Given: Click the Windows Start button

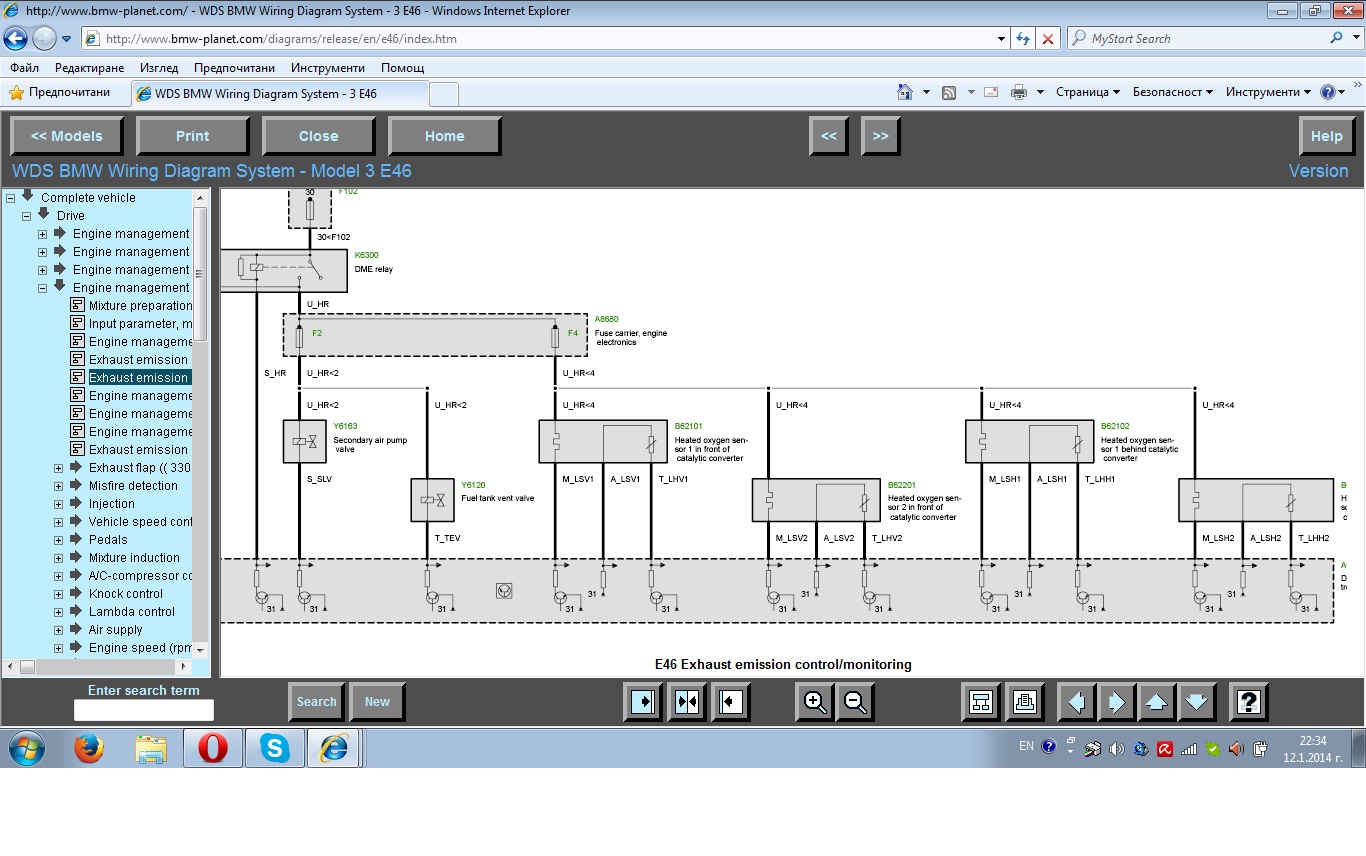Looking at the screenshot, I should [x=26, y=748].
